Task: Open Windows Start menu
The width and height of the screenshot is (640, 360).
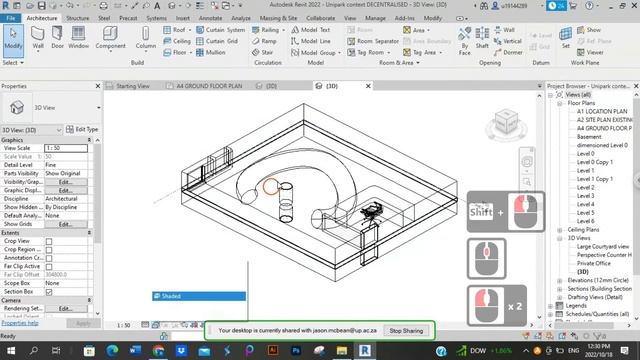Action: pos(11,351)
